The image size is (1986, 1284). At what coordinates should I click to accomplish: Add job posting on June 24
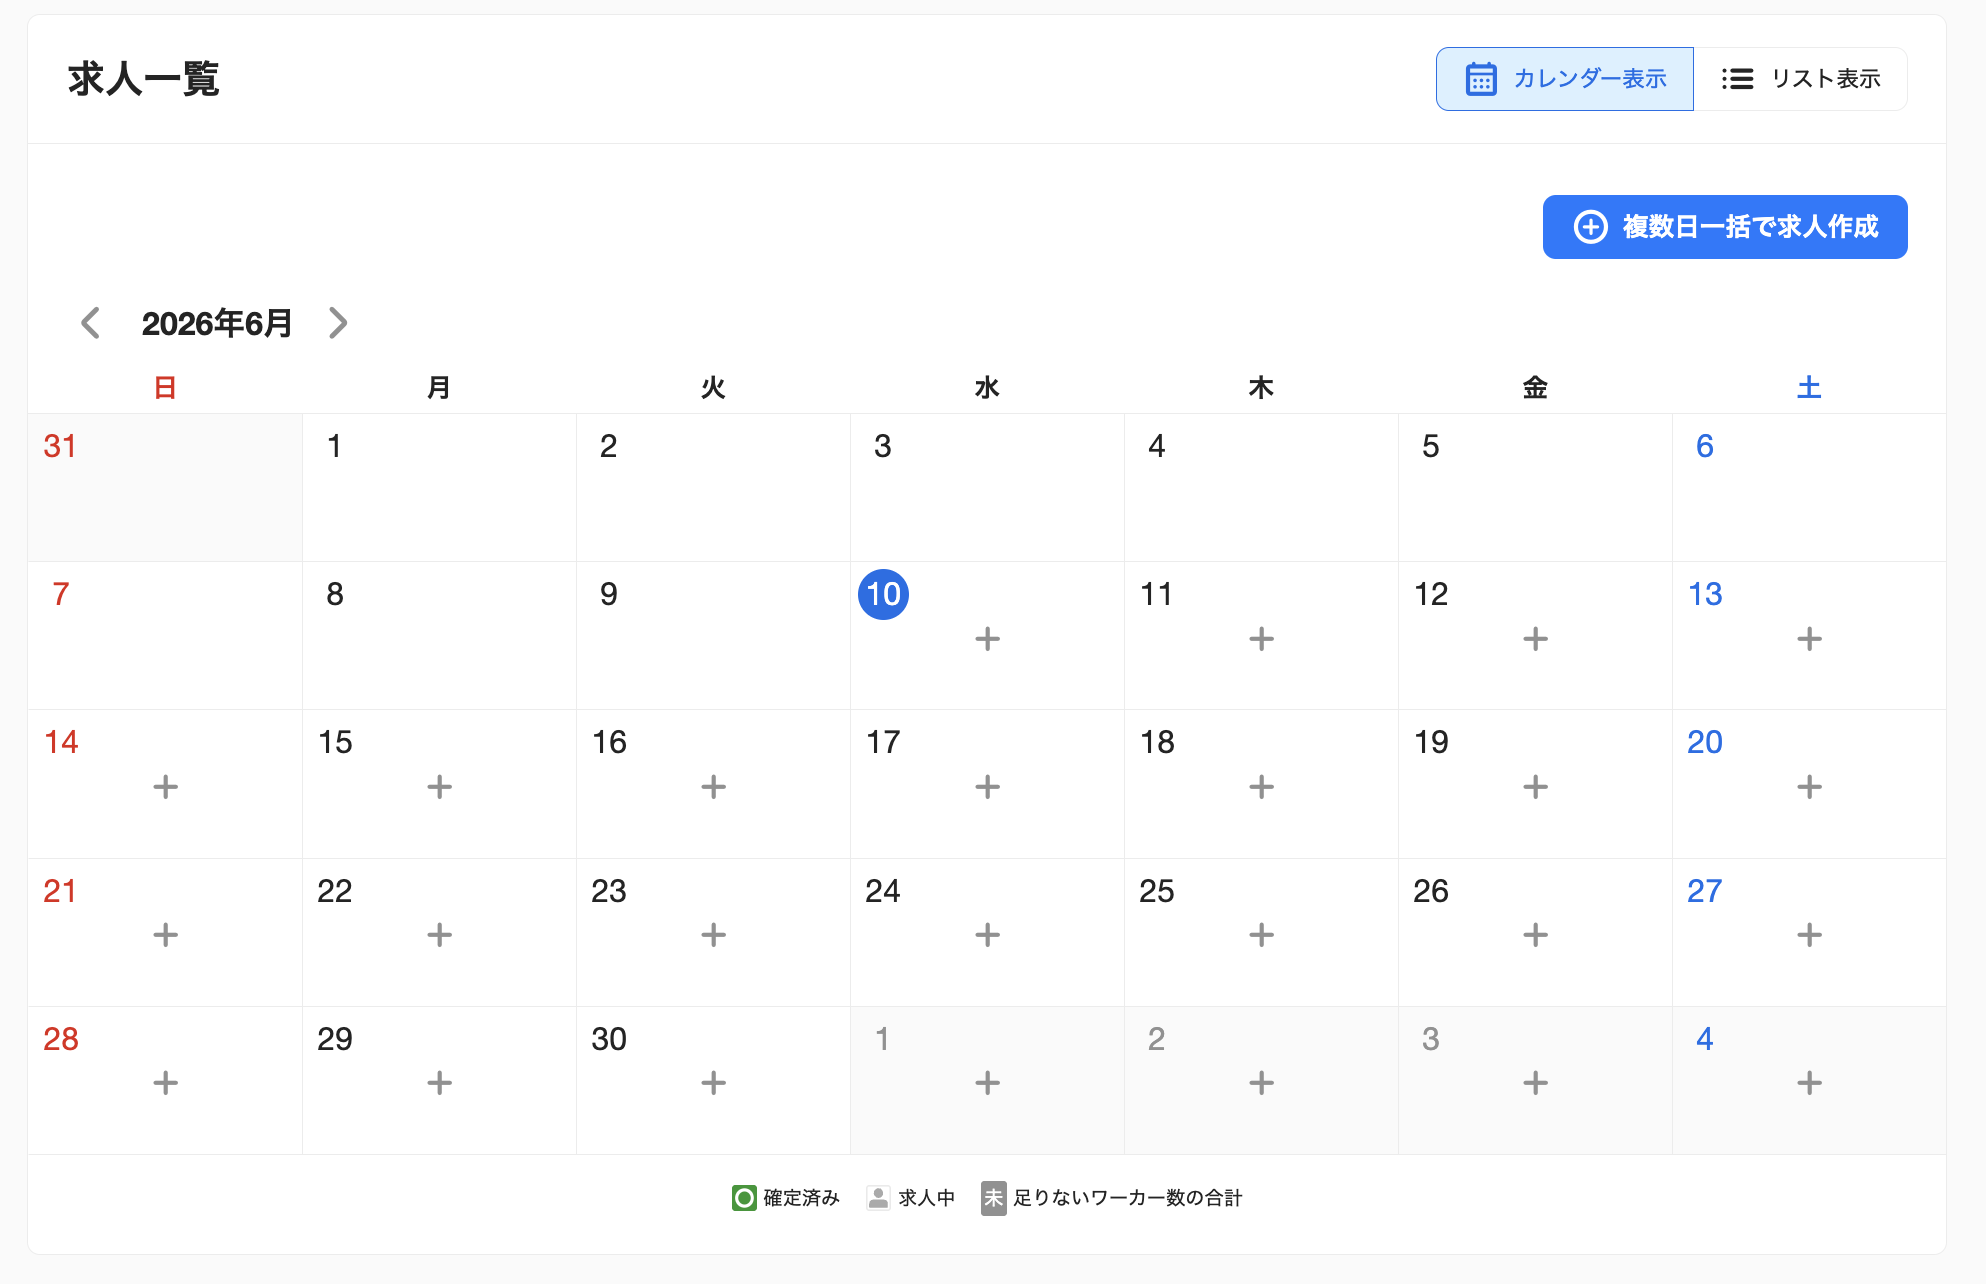pyautogui.click(x=987, y=935)
